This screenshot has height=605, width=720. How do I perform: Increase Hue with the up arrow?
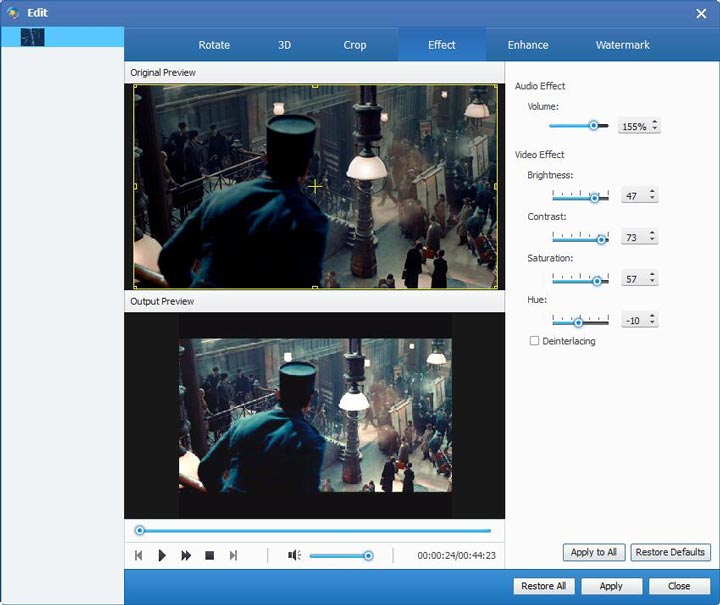[x=652, y=316]
